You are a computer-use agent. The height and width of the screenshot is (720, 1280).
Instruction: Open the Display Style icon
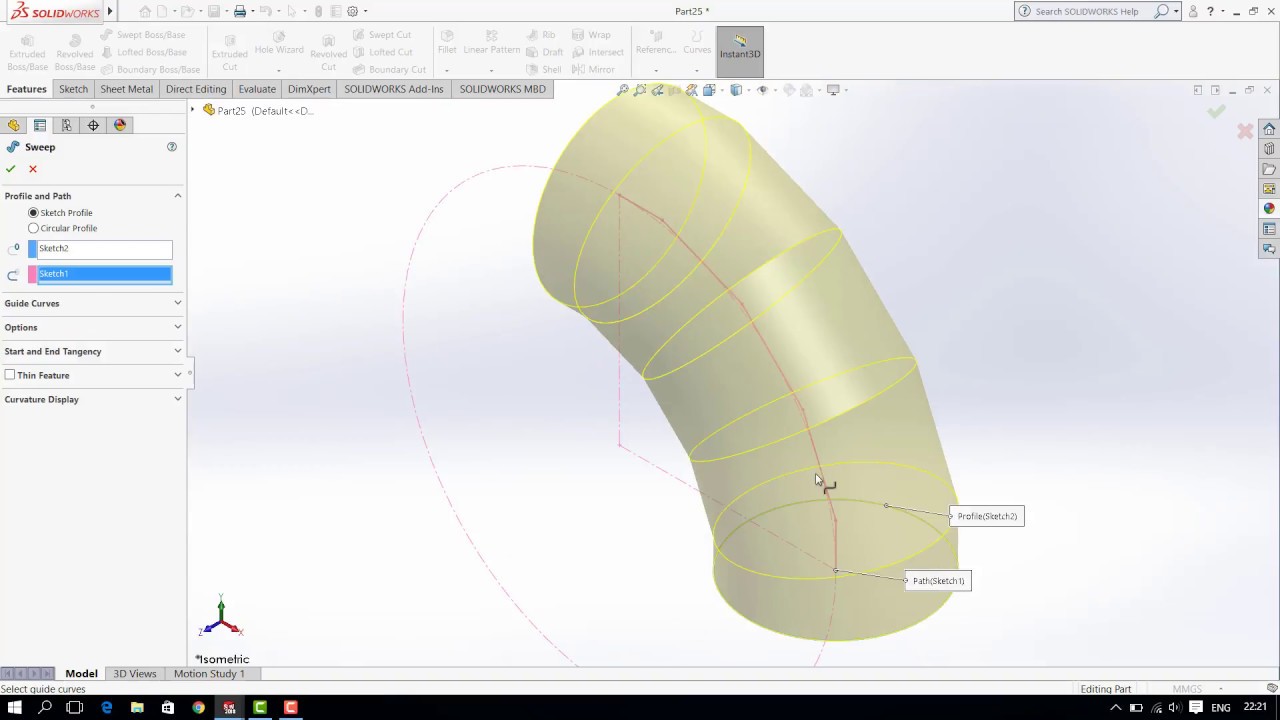coord(736,90)
